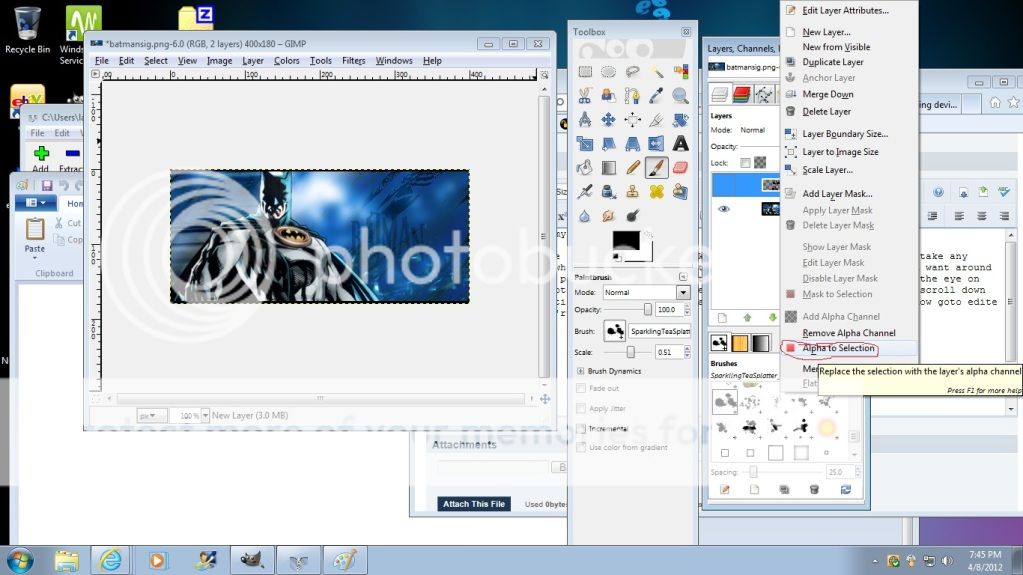The height and width of the screenshot is (575, 1023).
Task: Enable the Apply Jitter checkbox
Action: pos(581,408)
